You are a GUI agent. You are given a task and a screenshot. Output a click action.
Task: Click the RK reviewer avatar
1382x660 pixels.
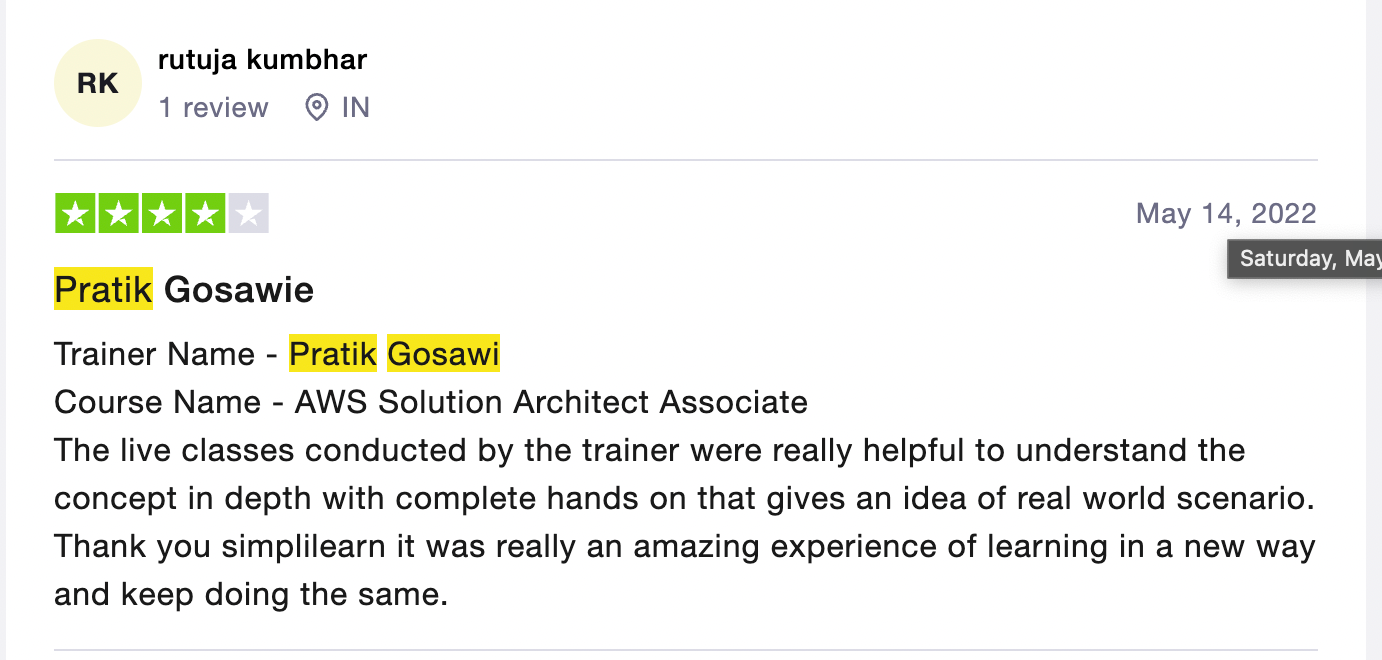(98, 84)
